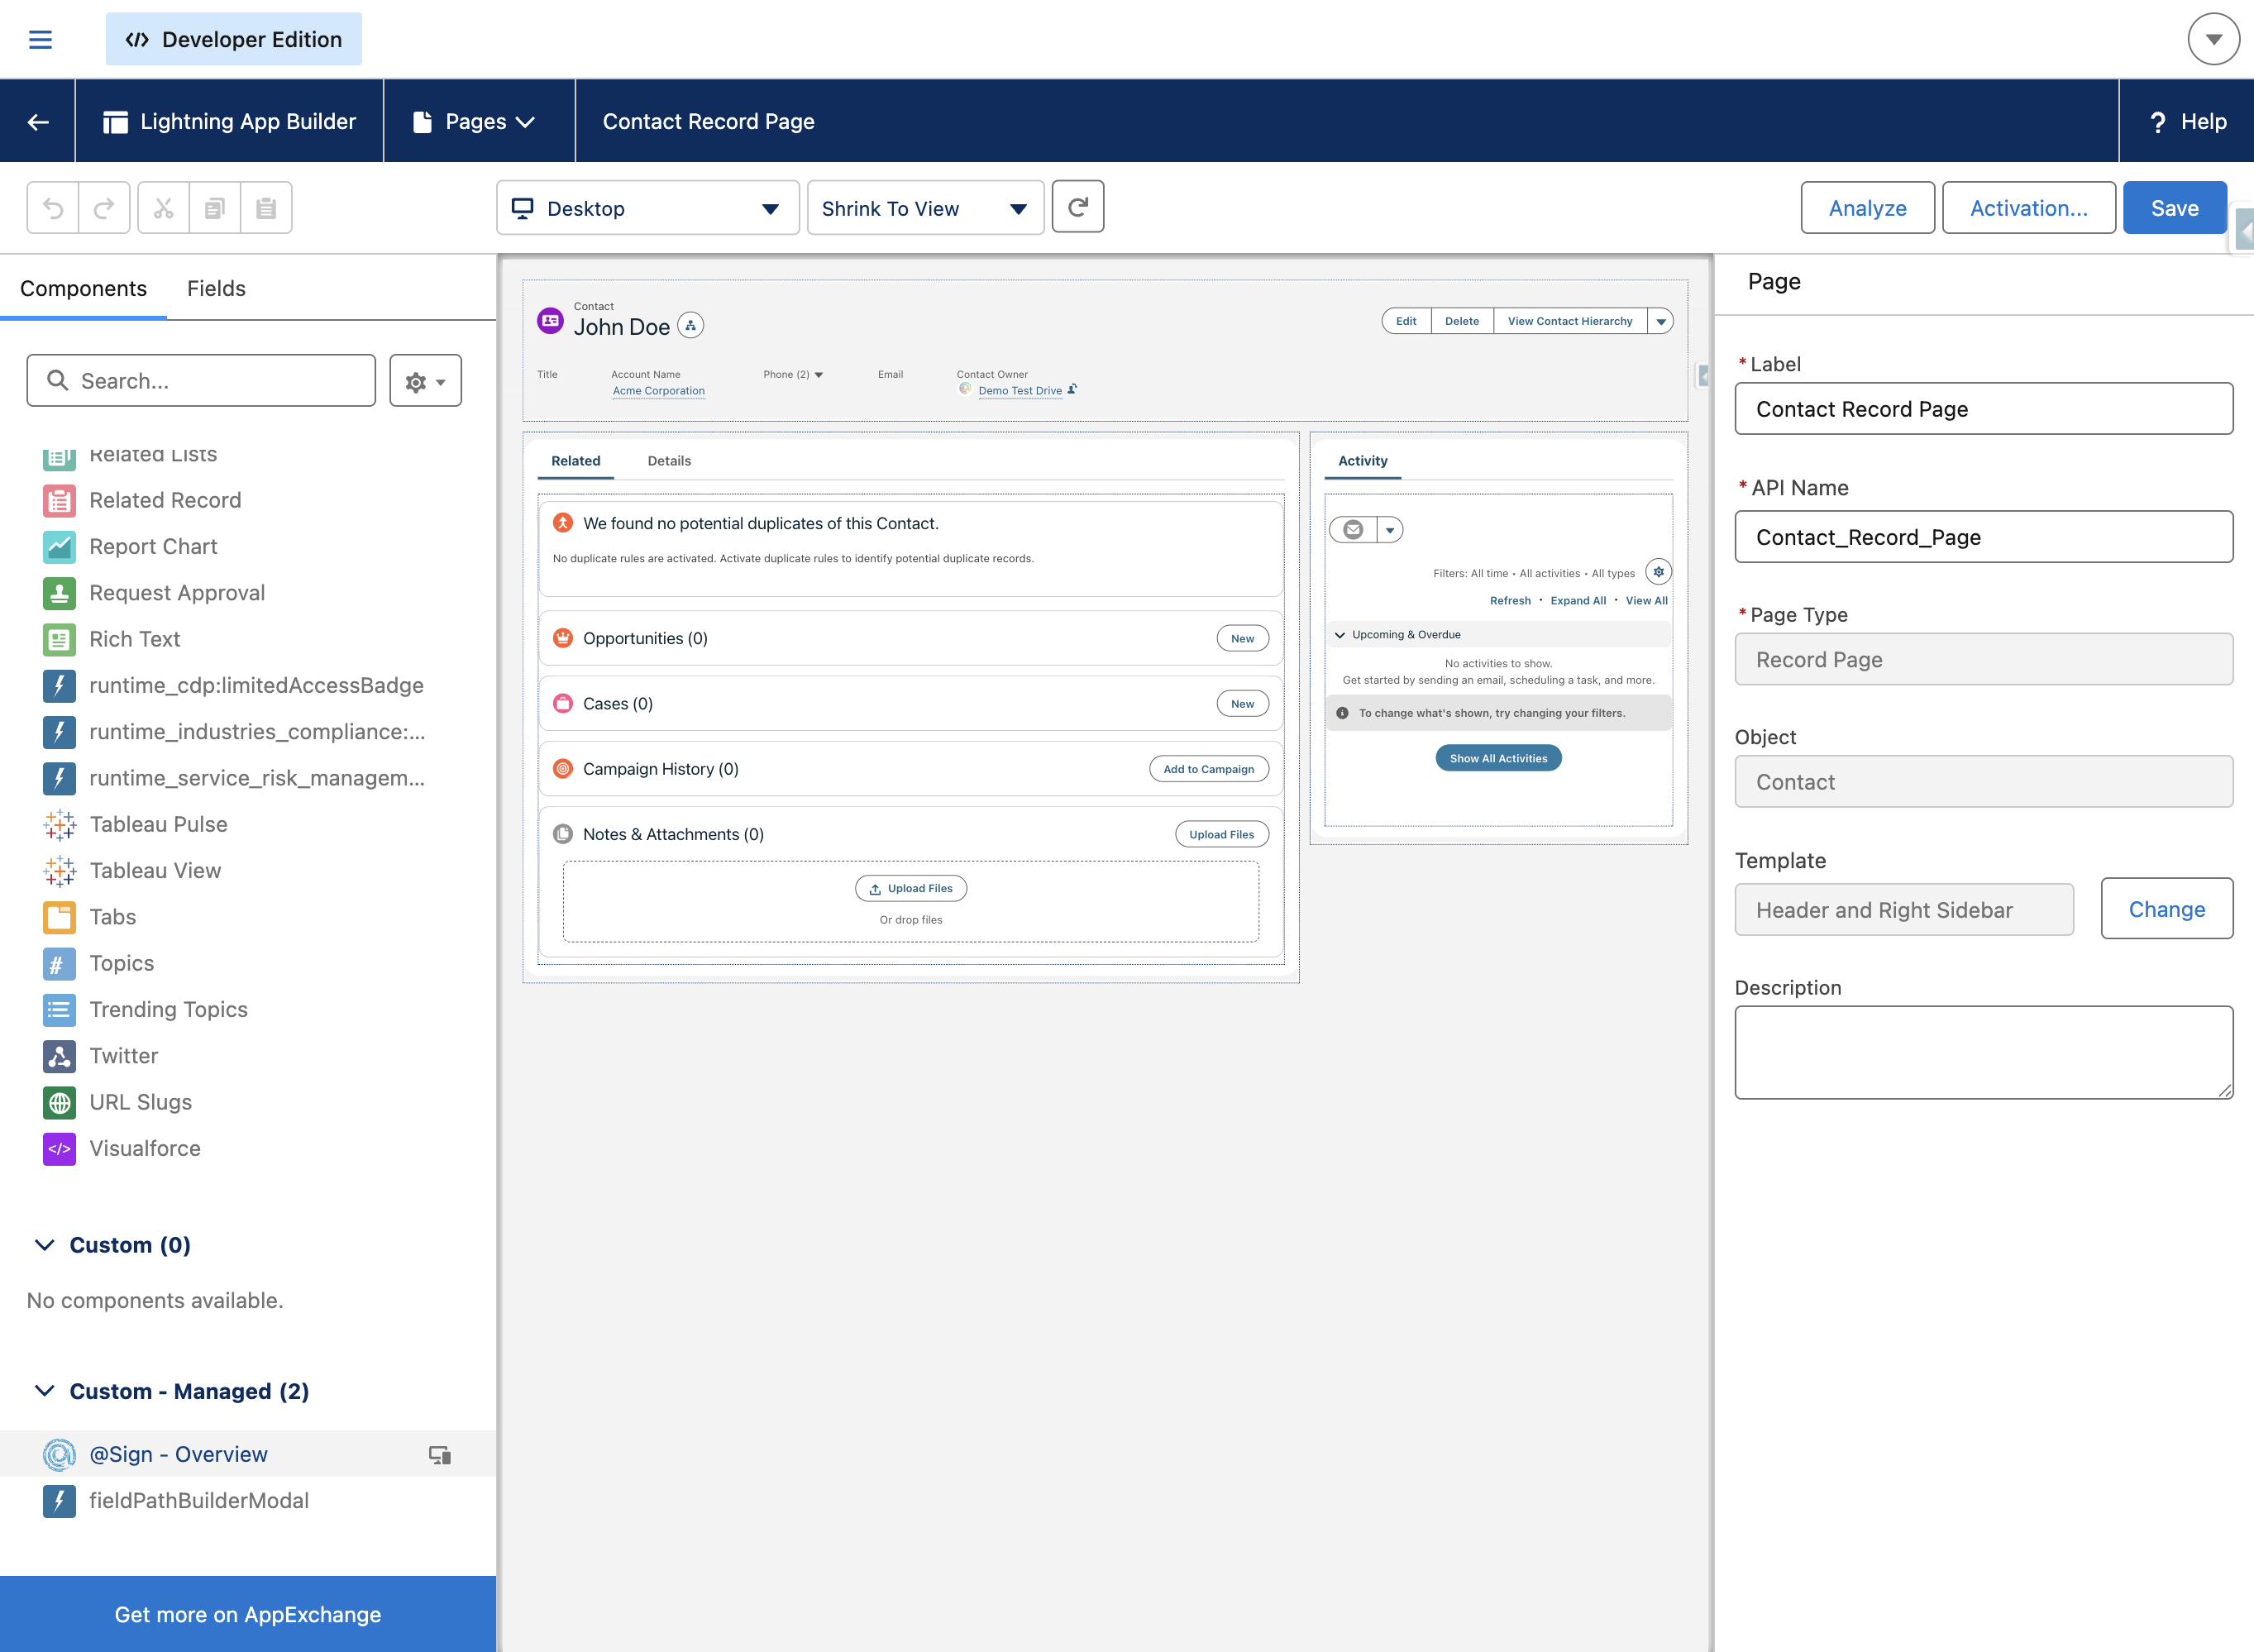Collapse the Custom (0) section
This screenshot has width=2254, height=1652.
tap(45, 1244)
